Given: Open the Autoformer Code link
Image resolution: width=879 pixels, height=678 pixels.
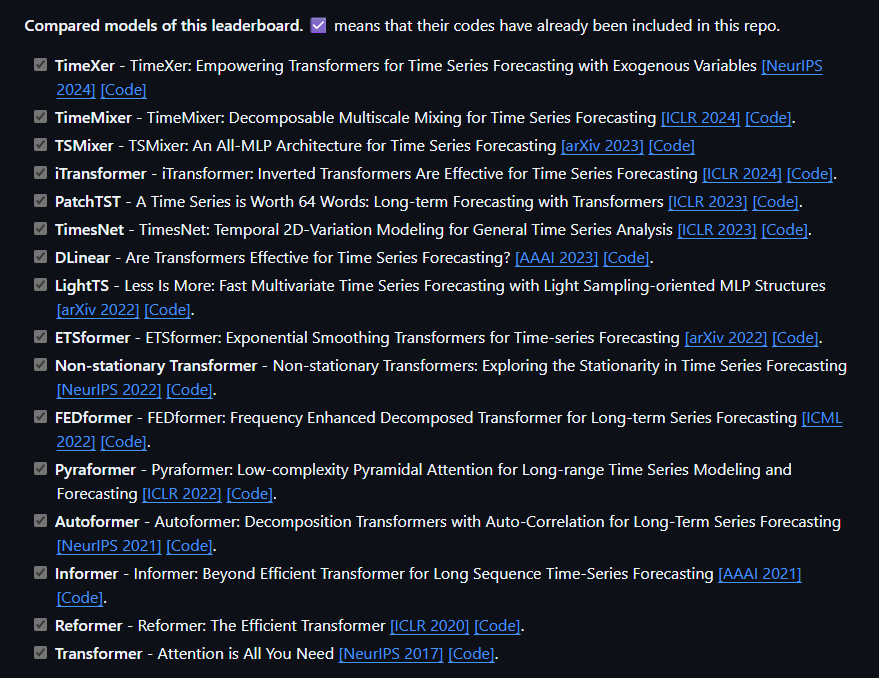Looking at the screenshot, I should [x=189, y=546].
